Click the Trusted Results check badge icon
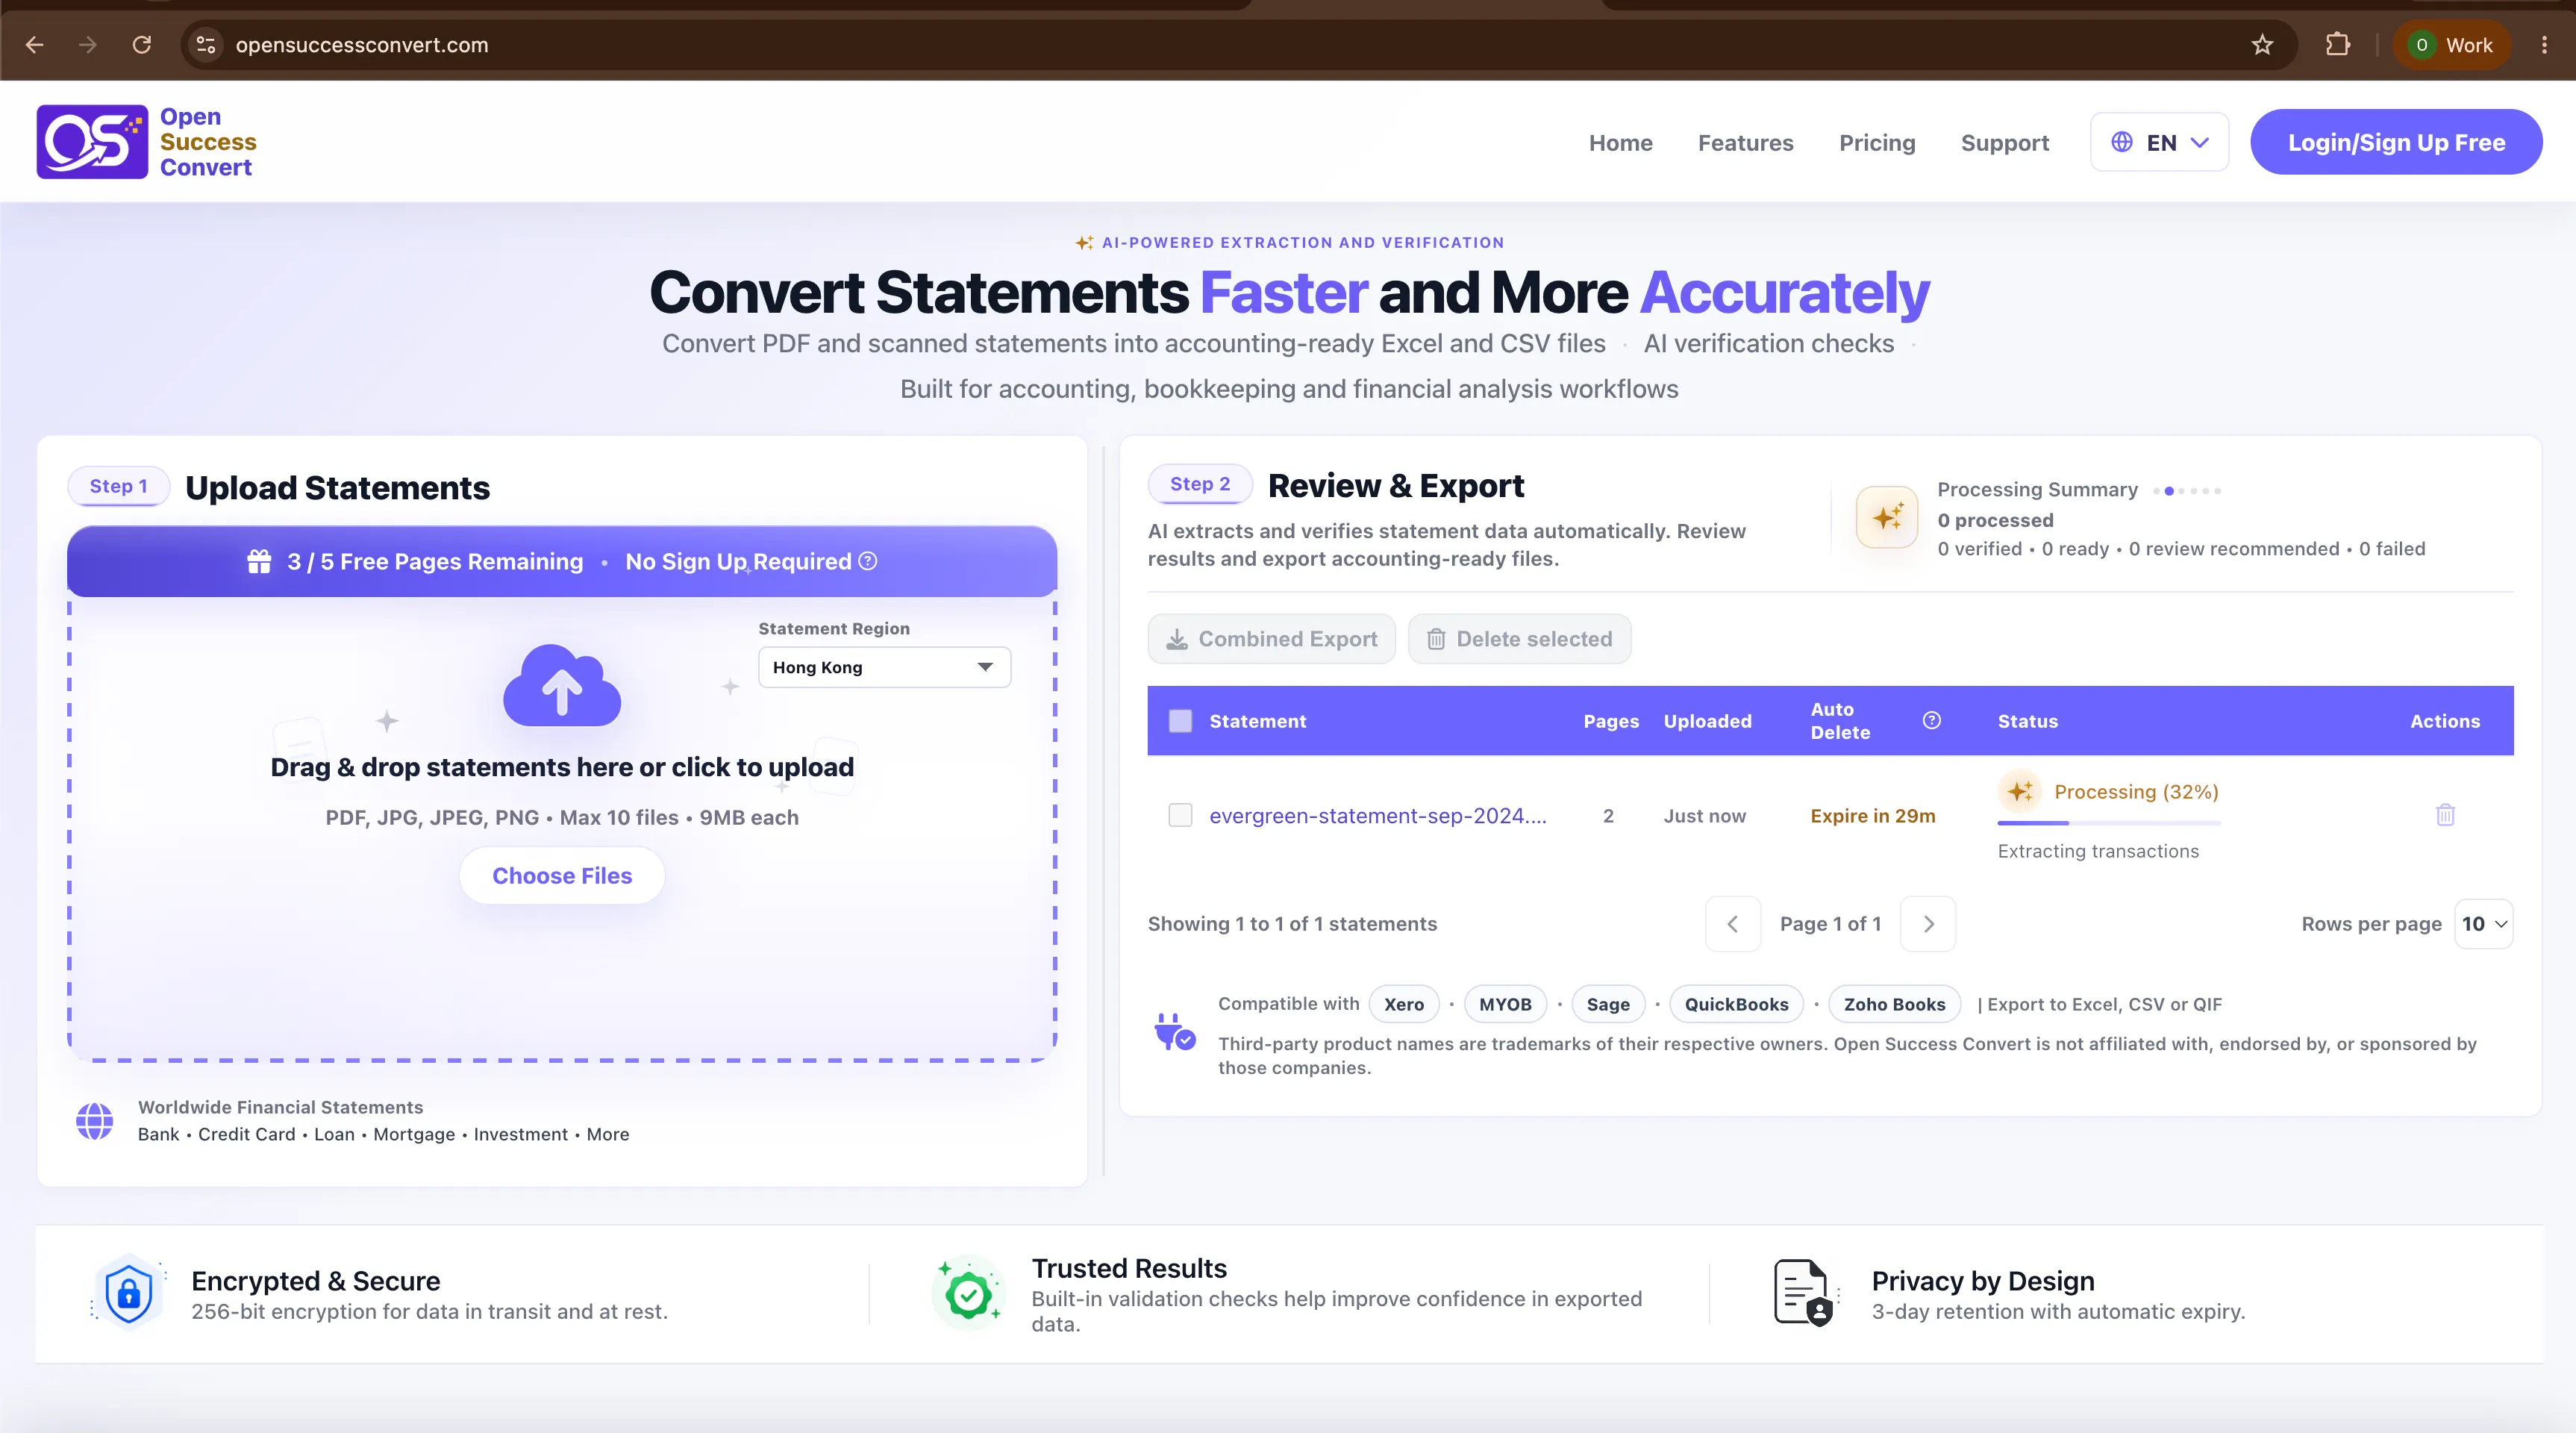Screen dimensions: 2576x1433 pyautogui.click(x=968, y=1294)
